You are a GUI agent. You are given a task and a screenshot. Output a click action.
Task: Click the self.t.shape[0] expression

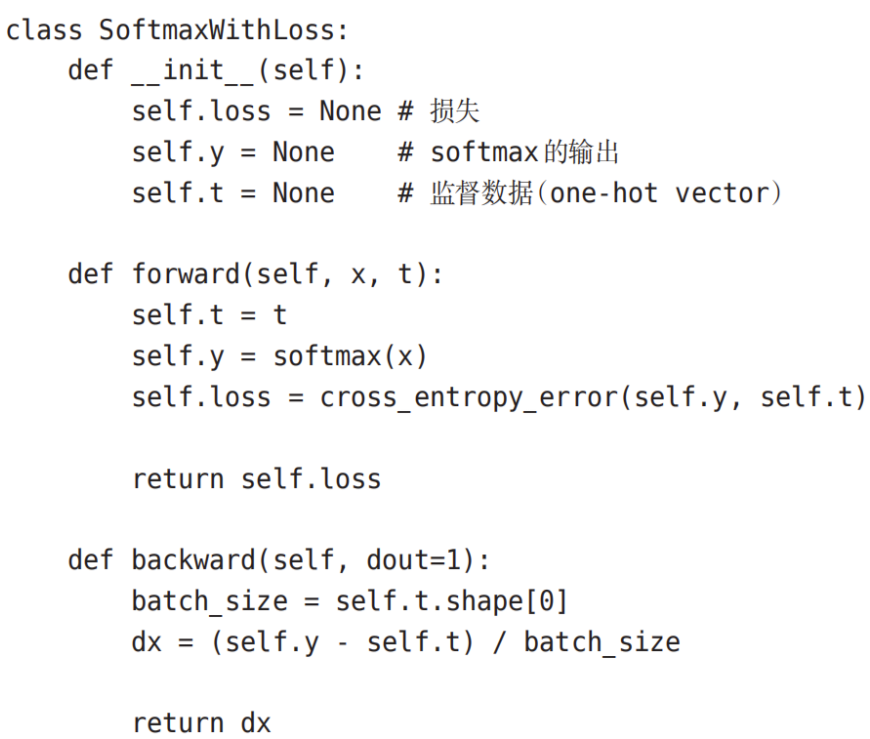click(451, 601)
